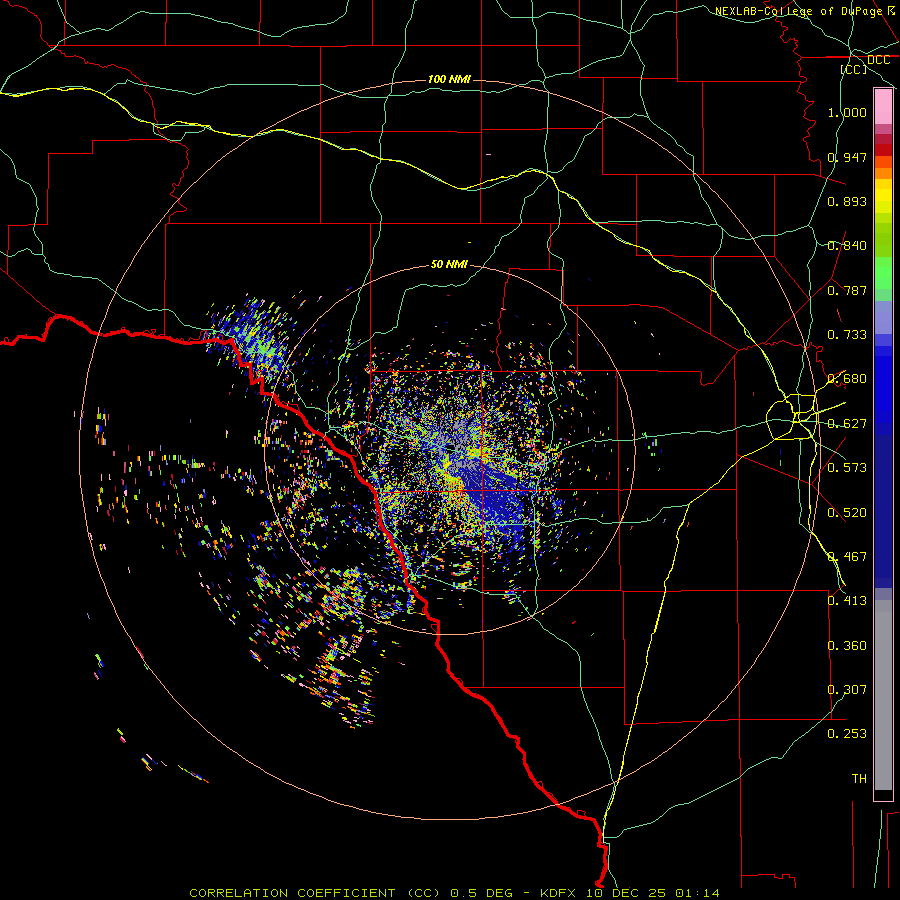
Task: Click the 0.787 scale value
Action: (847, 290)
